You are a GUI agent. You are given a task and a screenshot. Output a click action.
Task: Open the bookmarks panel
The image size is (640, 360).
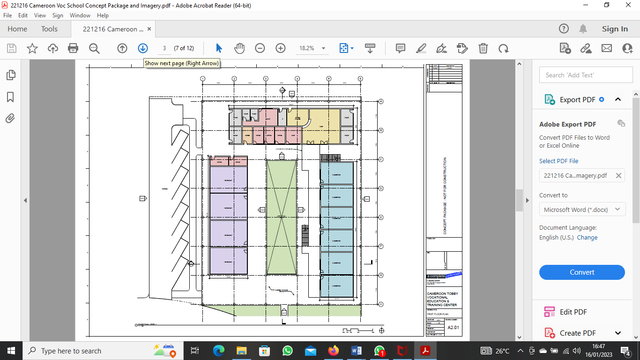pos(11,97)
